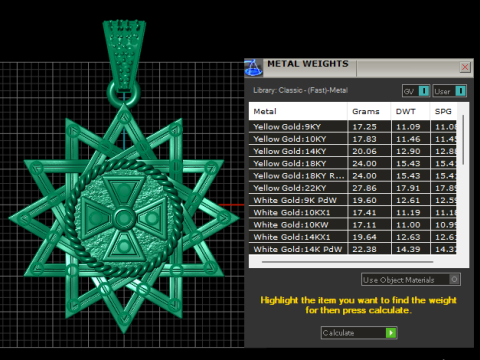
Task: Select White Gold:10KW row
Action: (x=353, y=225)
